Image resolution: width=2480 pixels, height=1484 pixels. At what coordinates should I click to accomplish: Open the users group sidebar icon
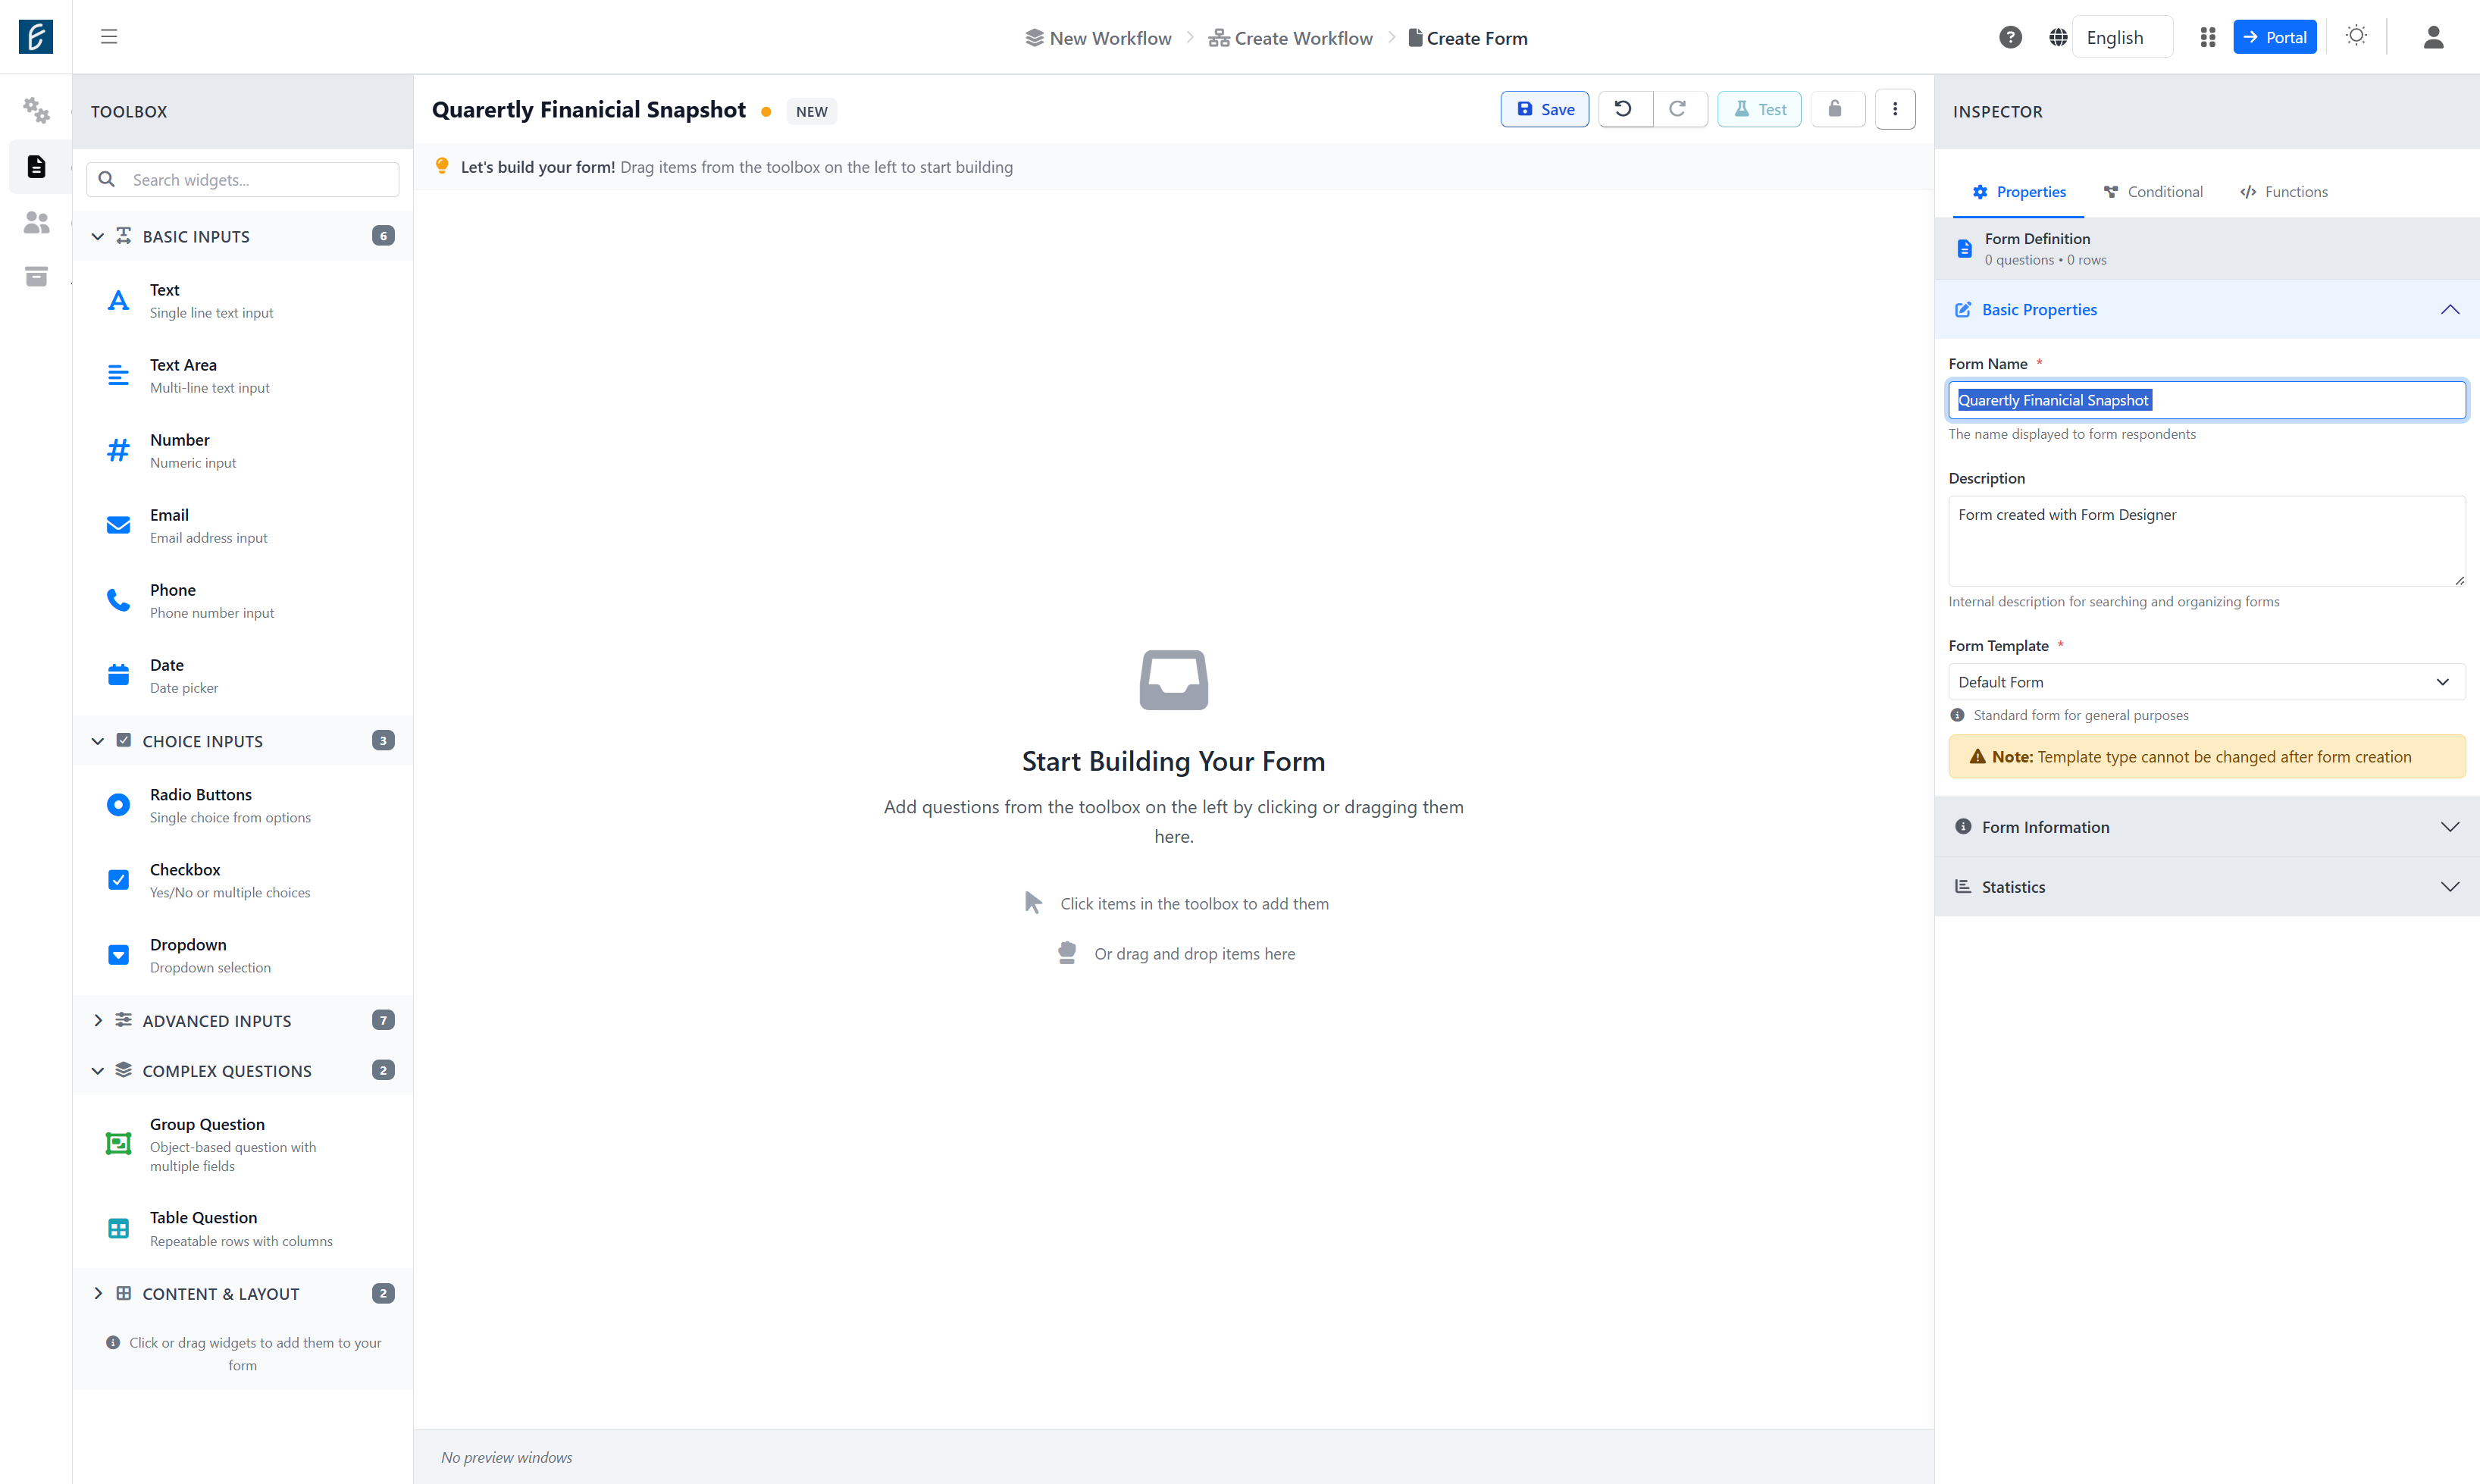pyautogui.click(x=36, y=222)
